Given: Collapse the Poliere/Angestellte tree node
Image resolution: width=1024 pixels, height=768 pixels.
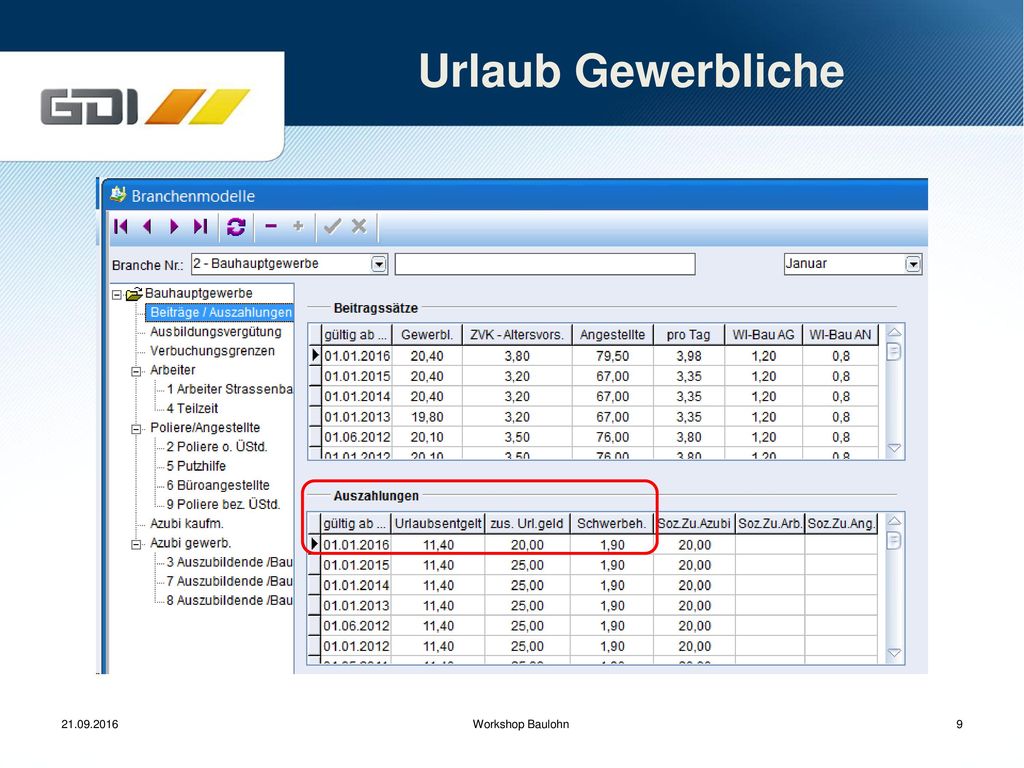Looking at the screenshot, I should coord(136,429).
